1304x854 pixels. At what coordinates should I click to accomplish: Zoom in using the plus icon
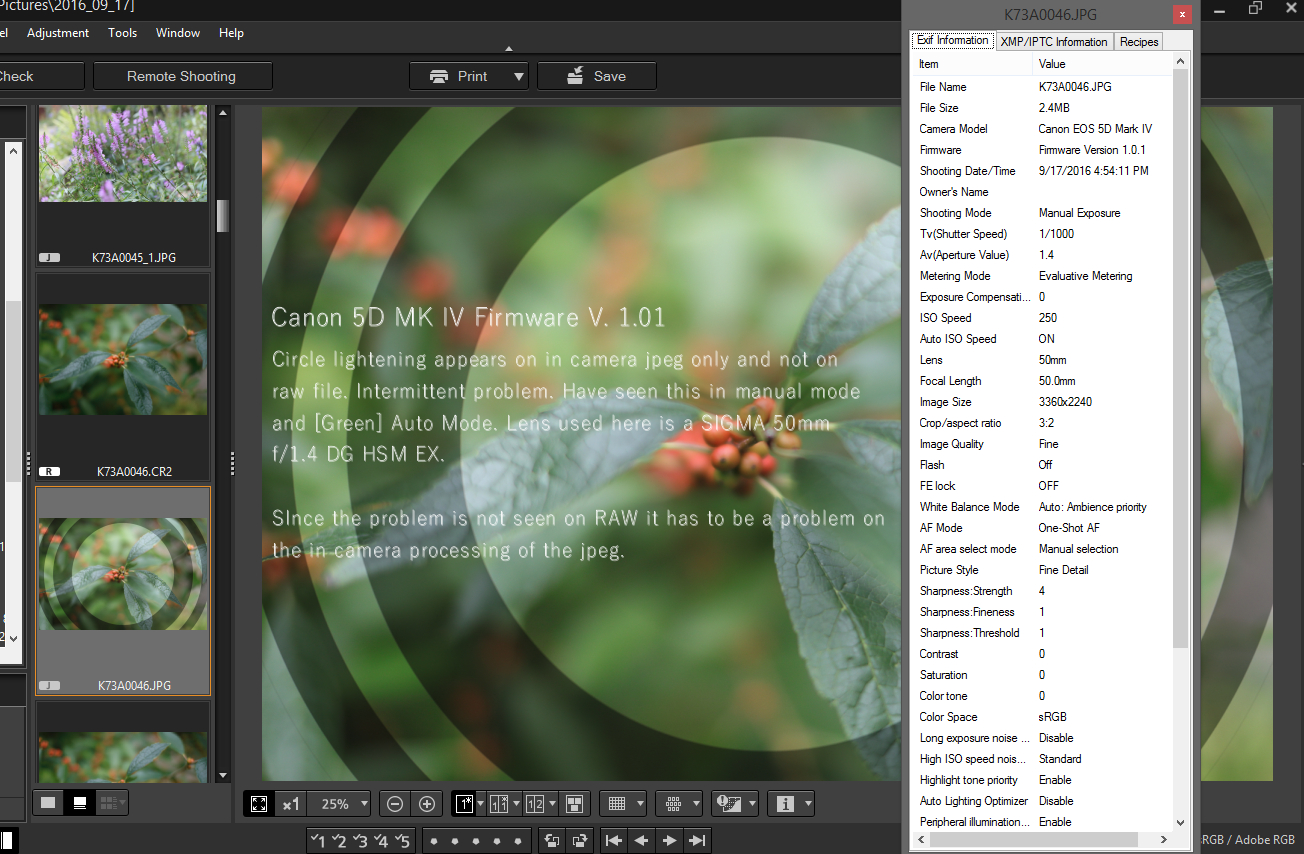pyautogui.click(x=426, y=803)
